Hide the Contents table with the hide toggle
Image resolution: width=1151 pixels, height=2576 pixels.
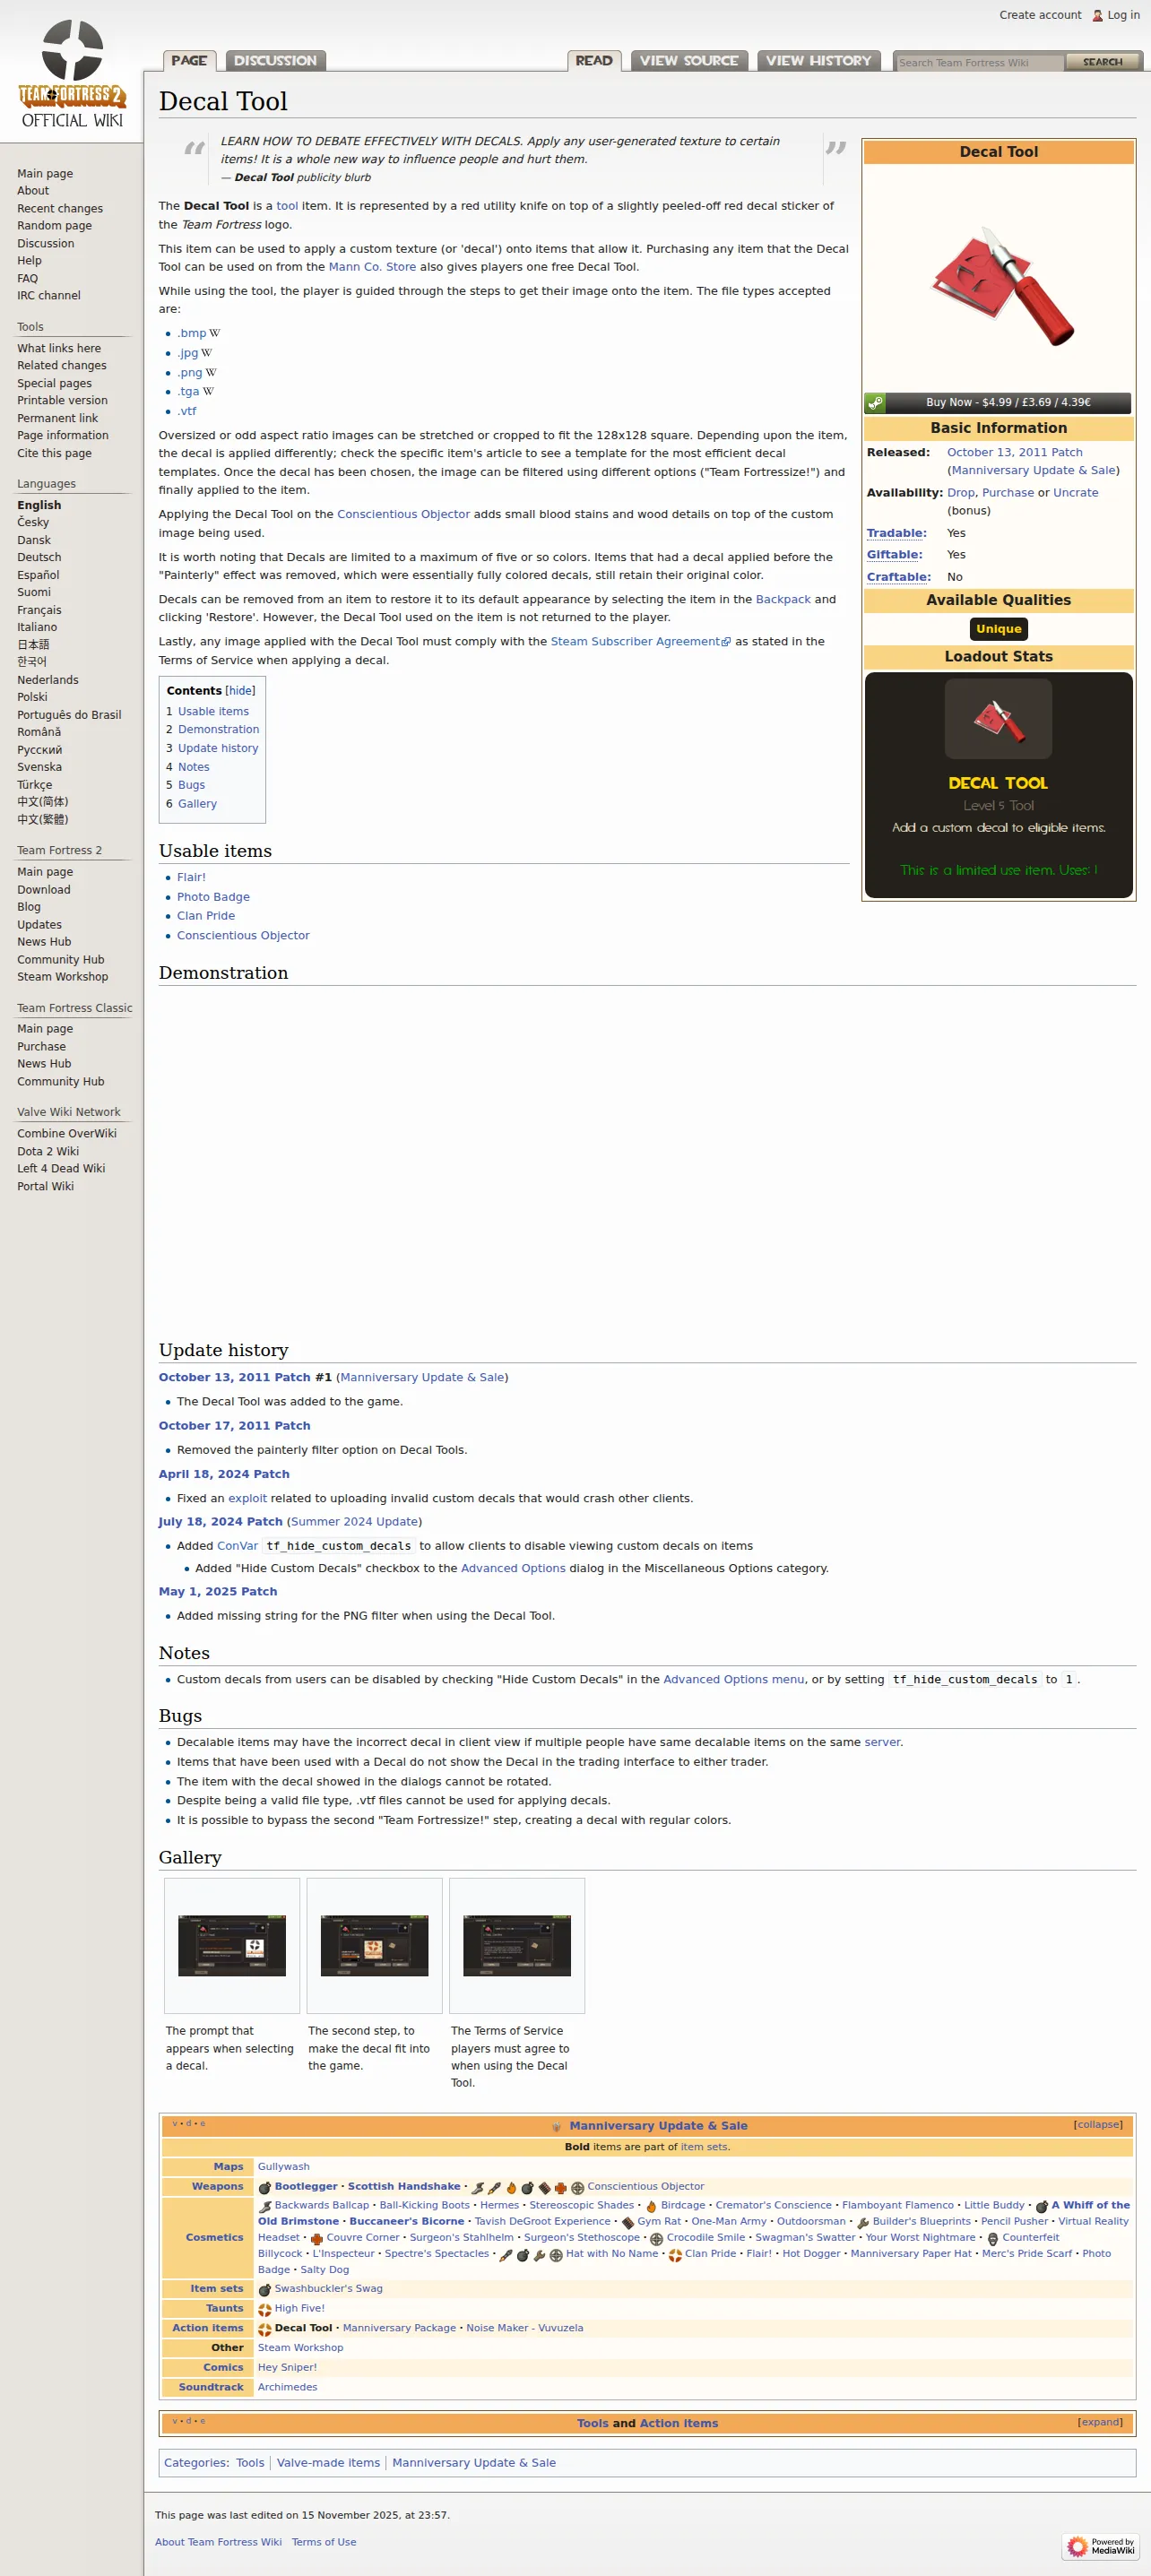pyautogui.click(x=240, y=691)
